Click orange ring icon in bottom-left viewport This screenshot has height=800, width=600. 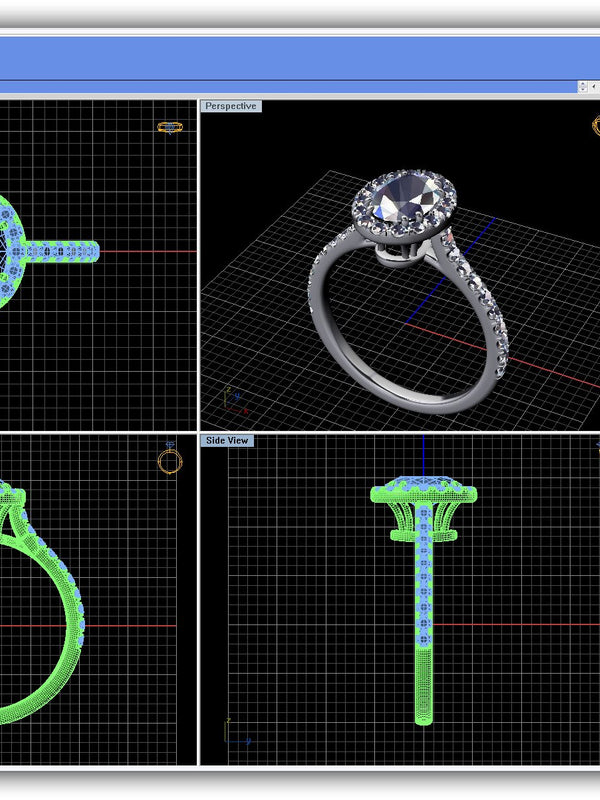170,461
